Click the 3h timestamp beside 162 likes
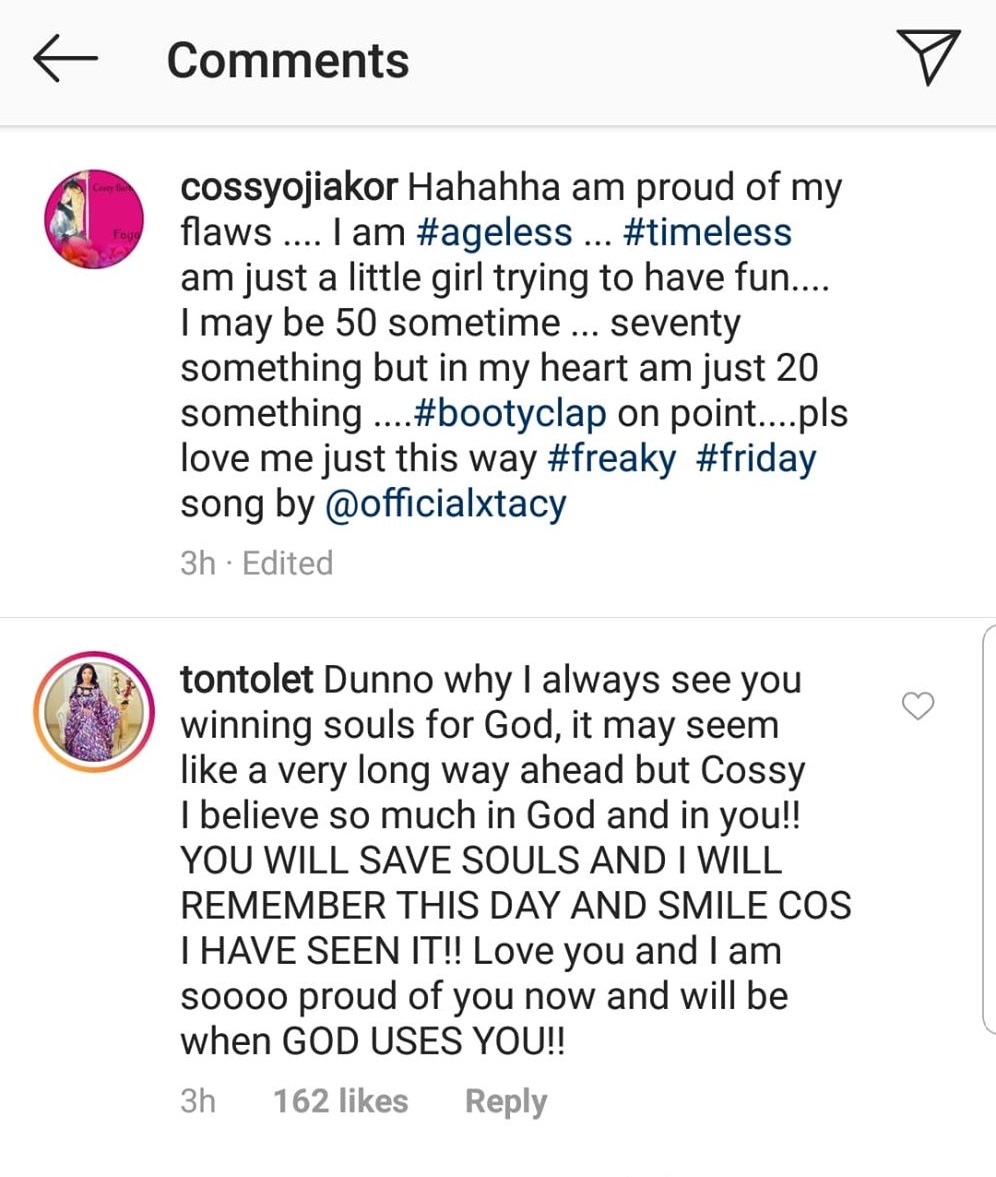The image size is (996, 1177). [x=198, y=1102]
